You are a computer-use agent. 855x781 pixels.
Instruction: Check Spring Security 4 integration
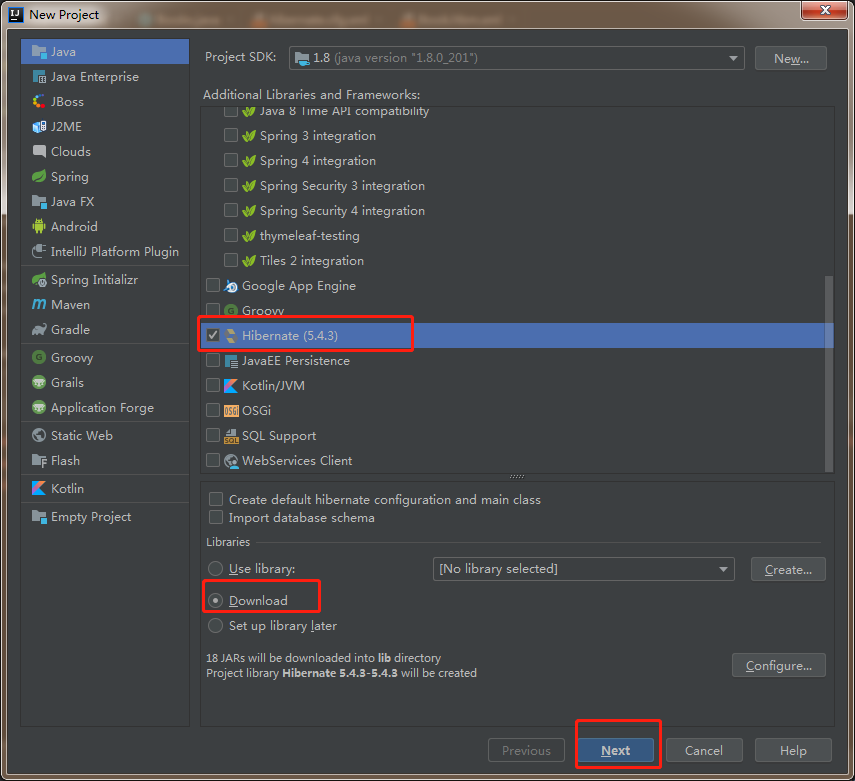coord(231,211)
